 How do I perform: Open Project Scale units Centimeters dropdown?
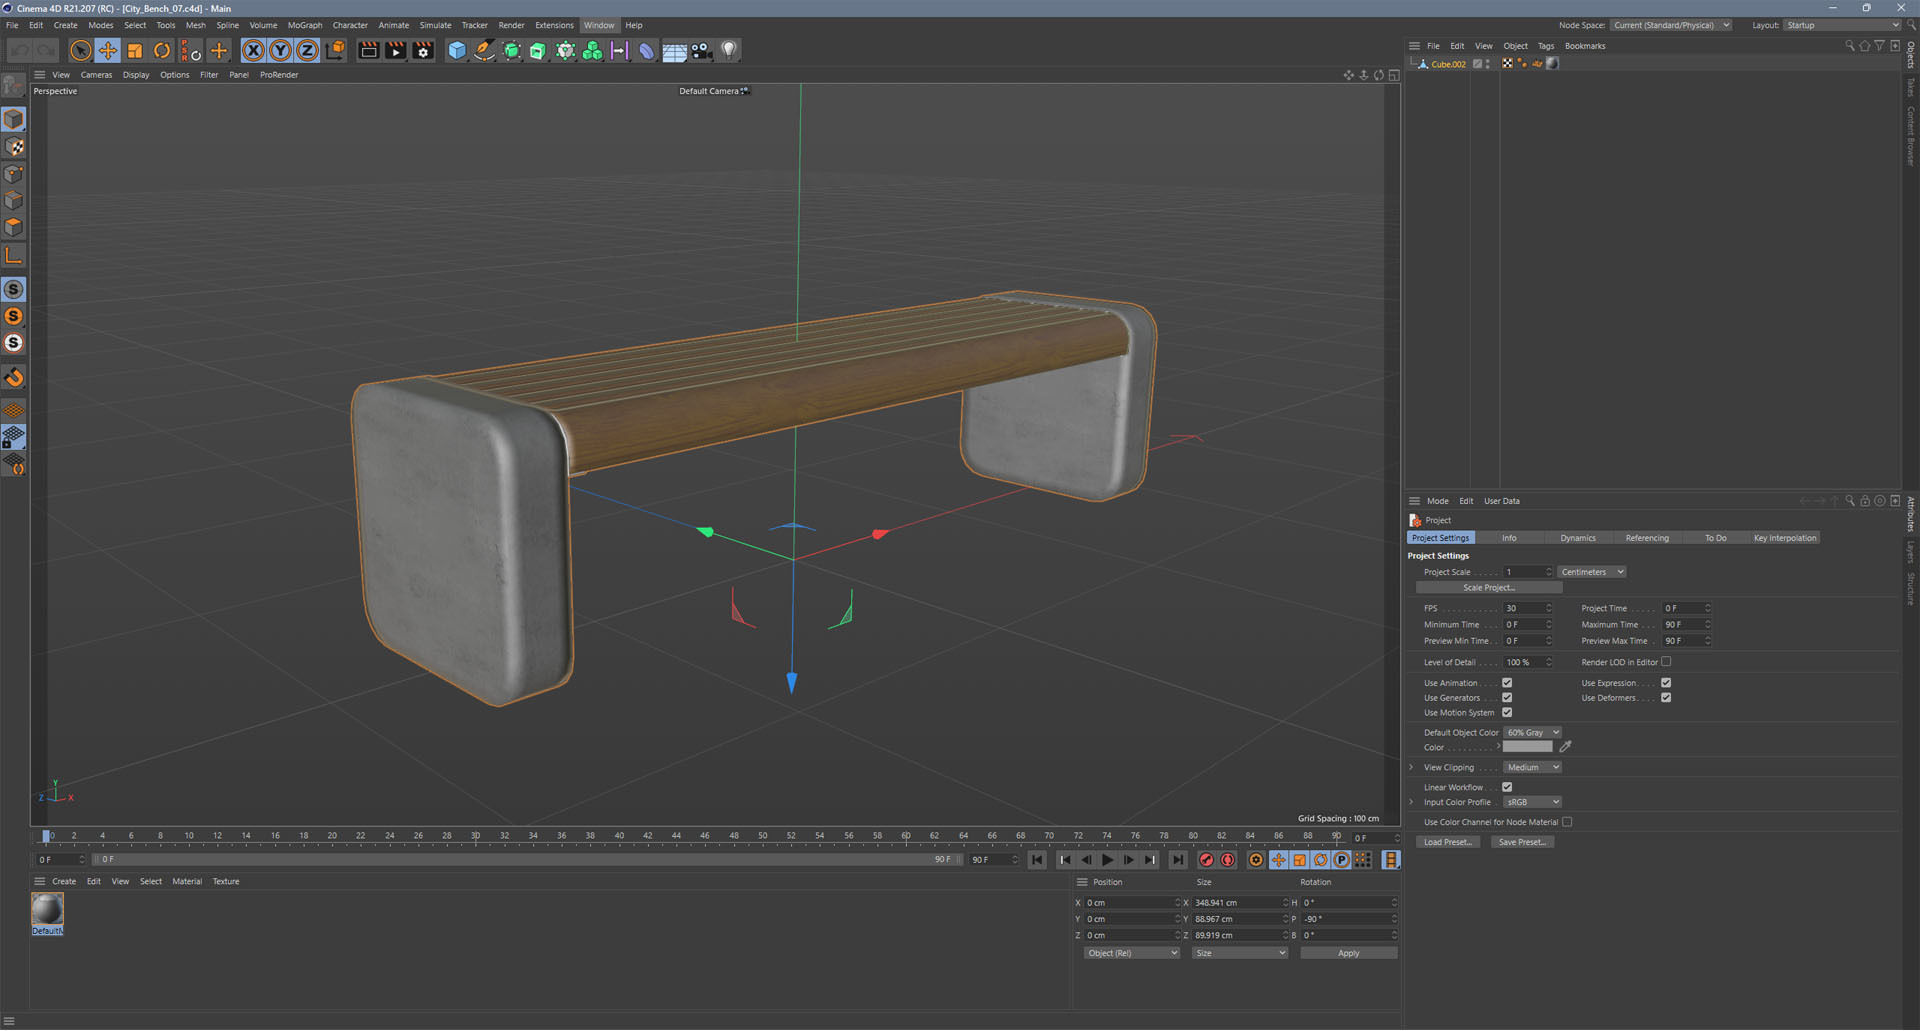[x=1592, y=572]
